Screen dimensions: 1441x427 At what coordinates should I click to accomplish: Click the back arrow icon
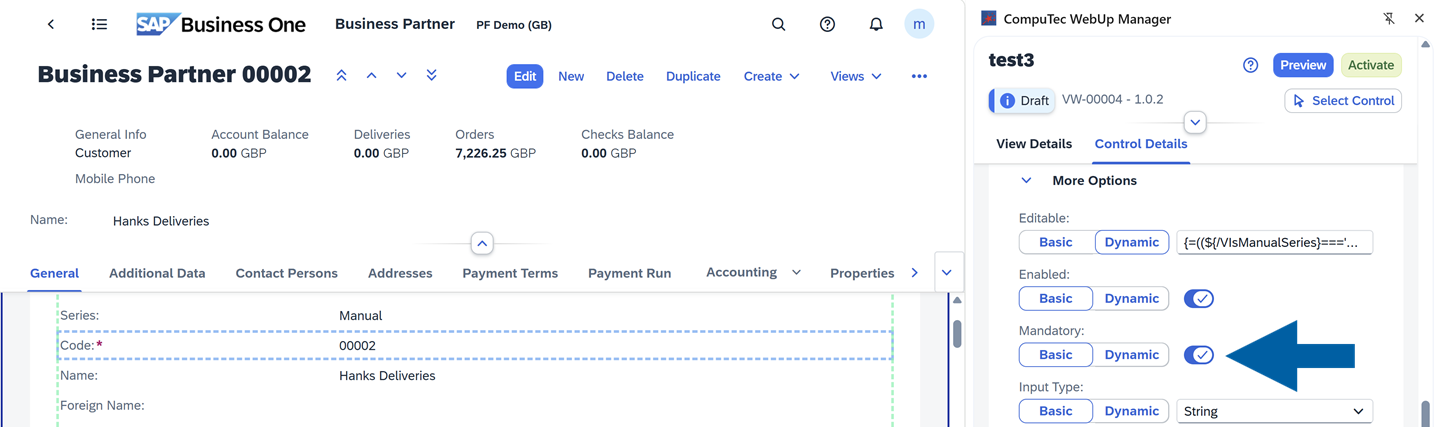click(x=51, y=24)
